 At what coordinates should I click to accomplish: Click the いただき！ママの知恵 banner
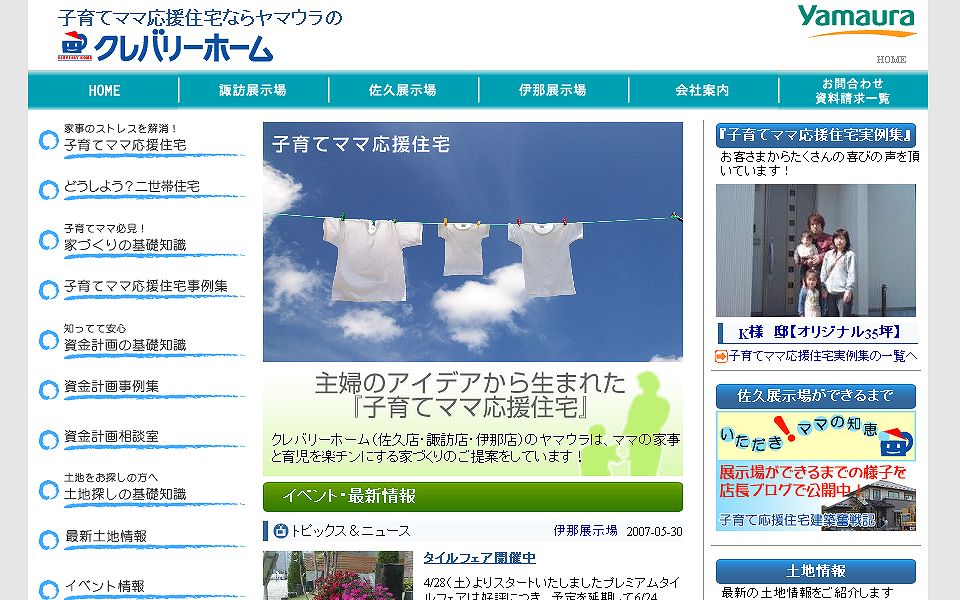tap(816, 436)
